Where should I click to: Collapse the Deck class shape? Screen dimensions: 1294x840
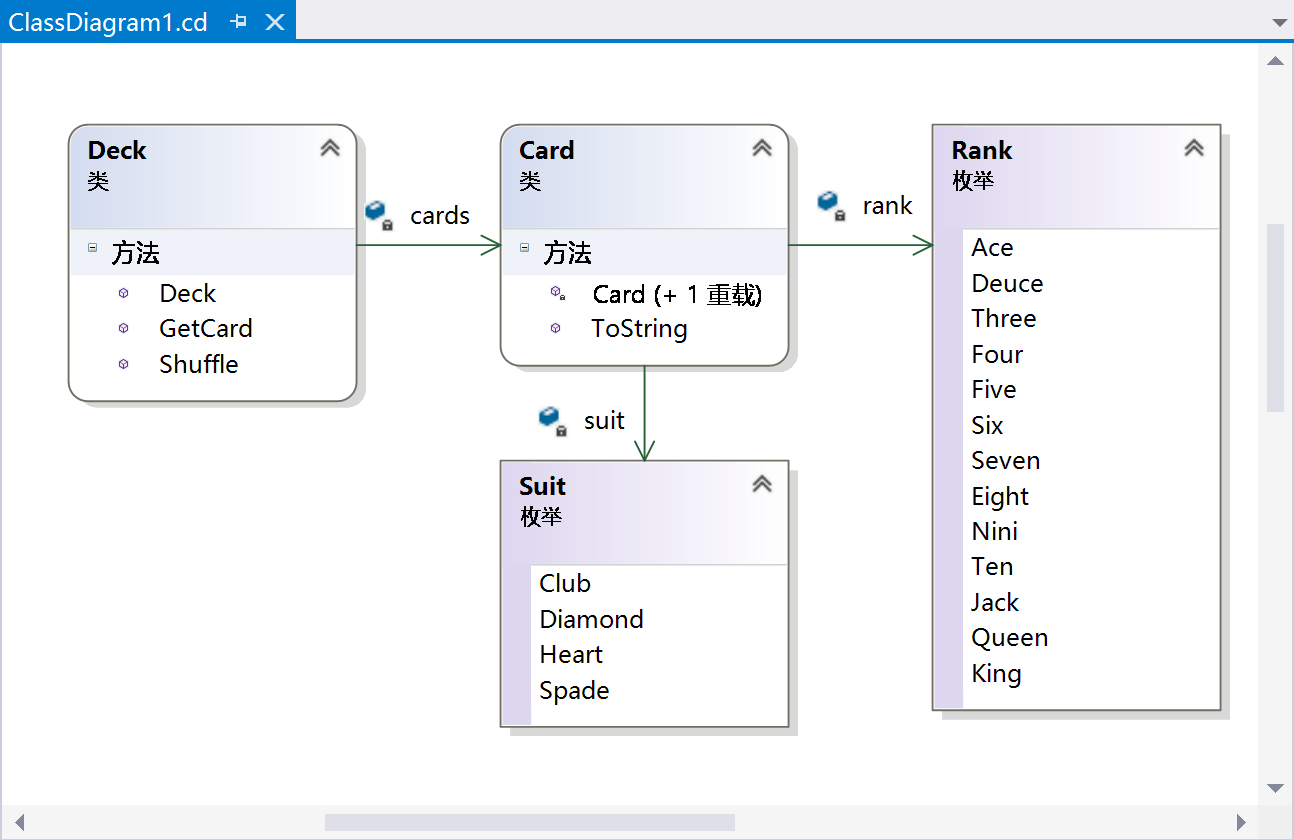[330, 148]
